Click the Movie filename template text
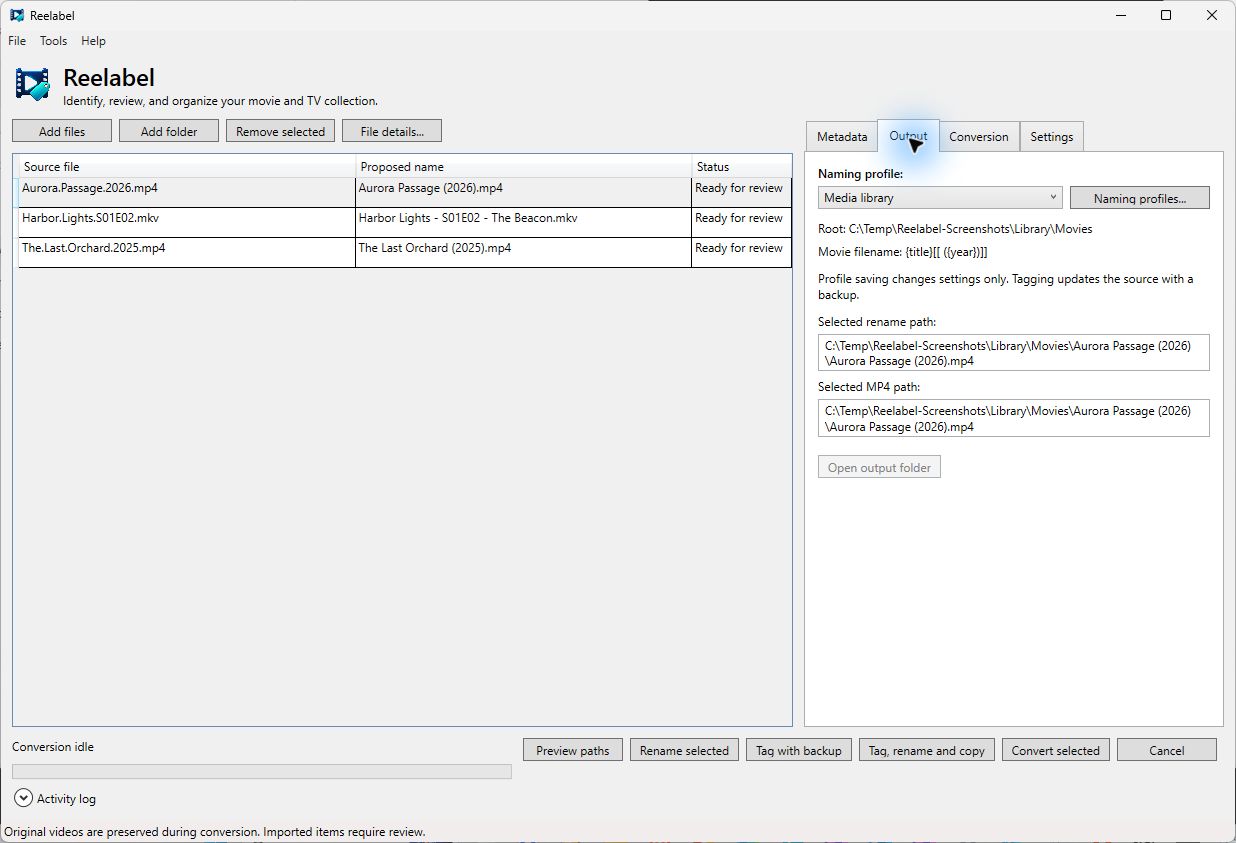This screenshot has height=843, width=1236. tap(902, 252)
